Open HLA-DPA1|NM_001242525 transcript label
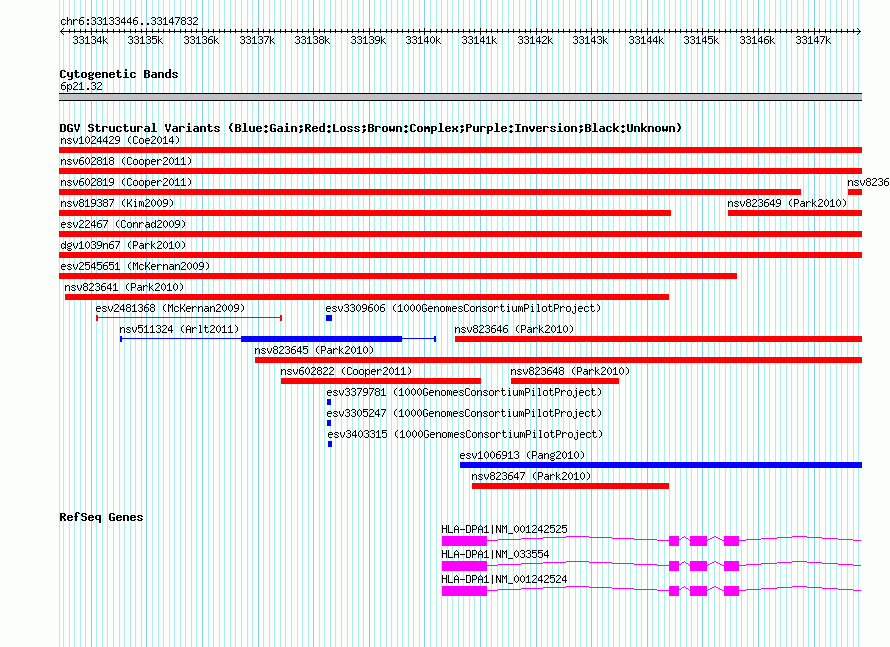 (505, 529)
